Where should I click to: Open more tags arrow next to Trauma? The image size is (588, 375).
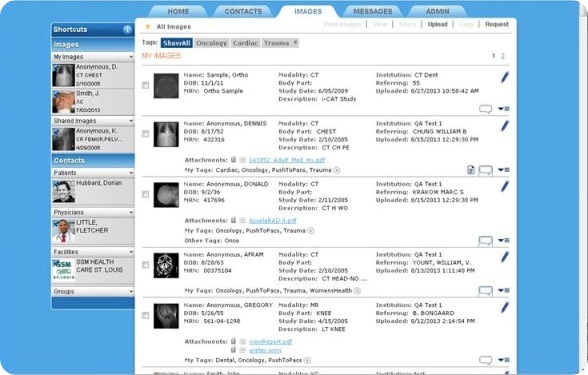pyautogui.click(x=296, y=43)
